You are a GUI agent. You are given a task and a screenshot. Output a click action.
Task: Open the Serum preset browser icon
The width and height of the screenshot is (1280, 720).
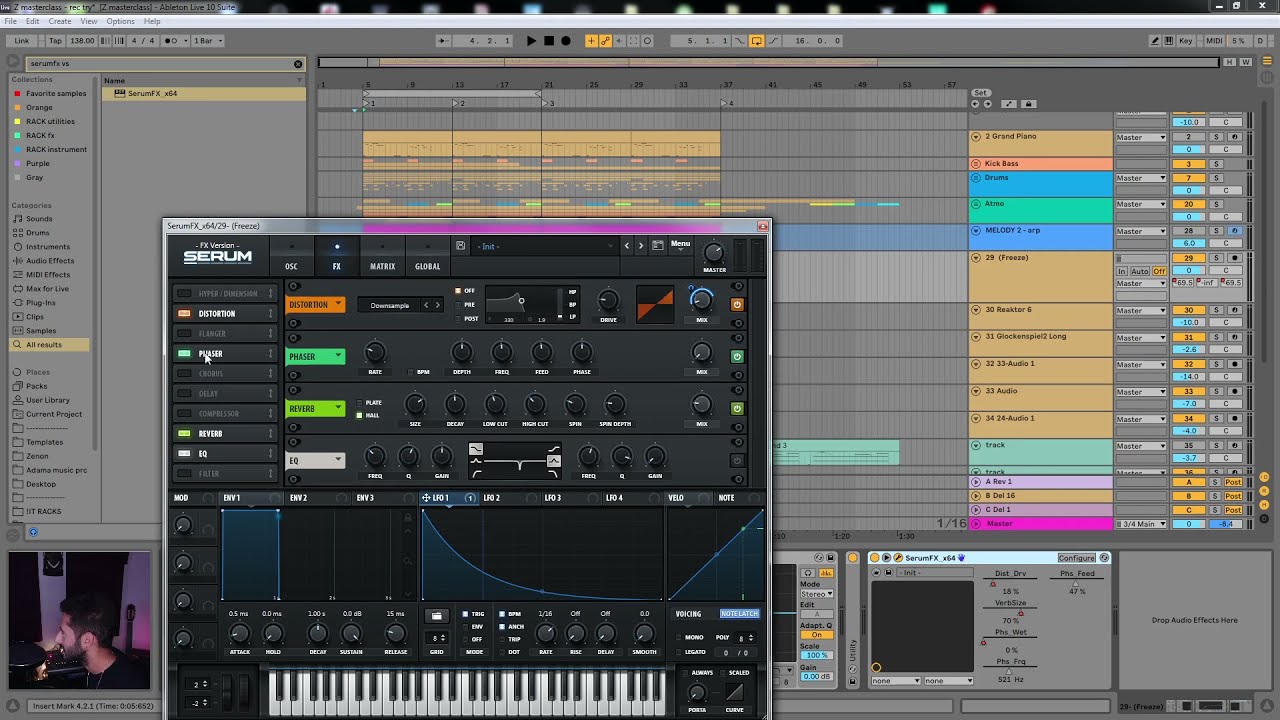point(657,246)
